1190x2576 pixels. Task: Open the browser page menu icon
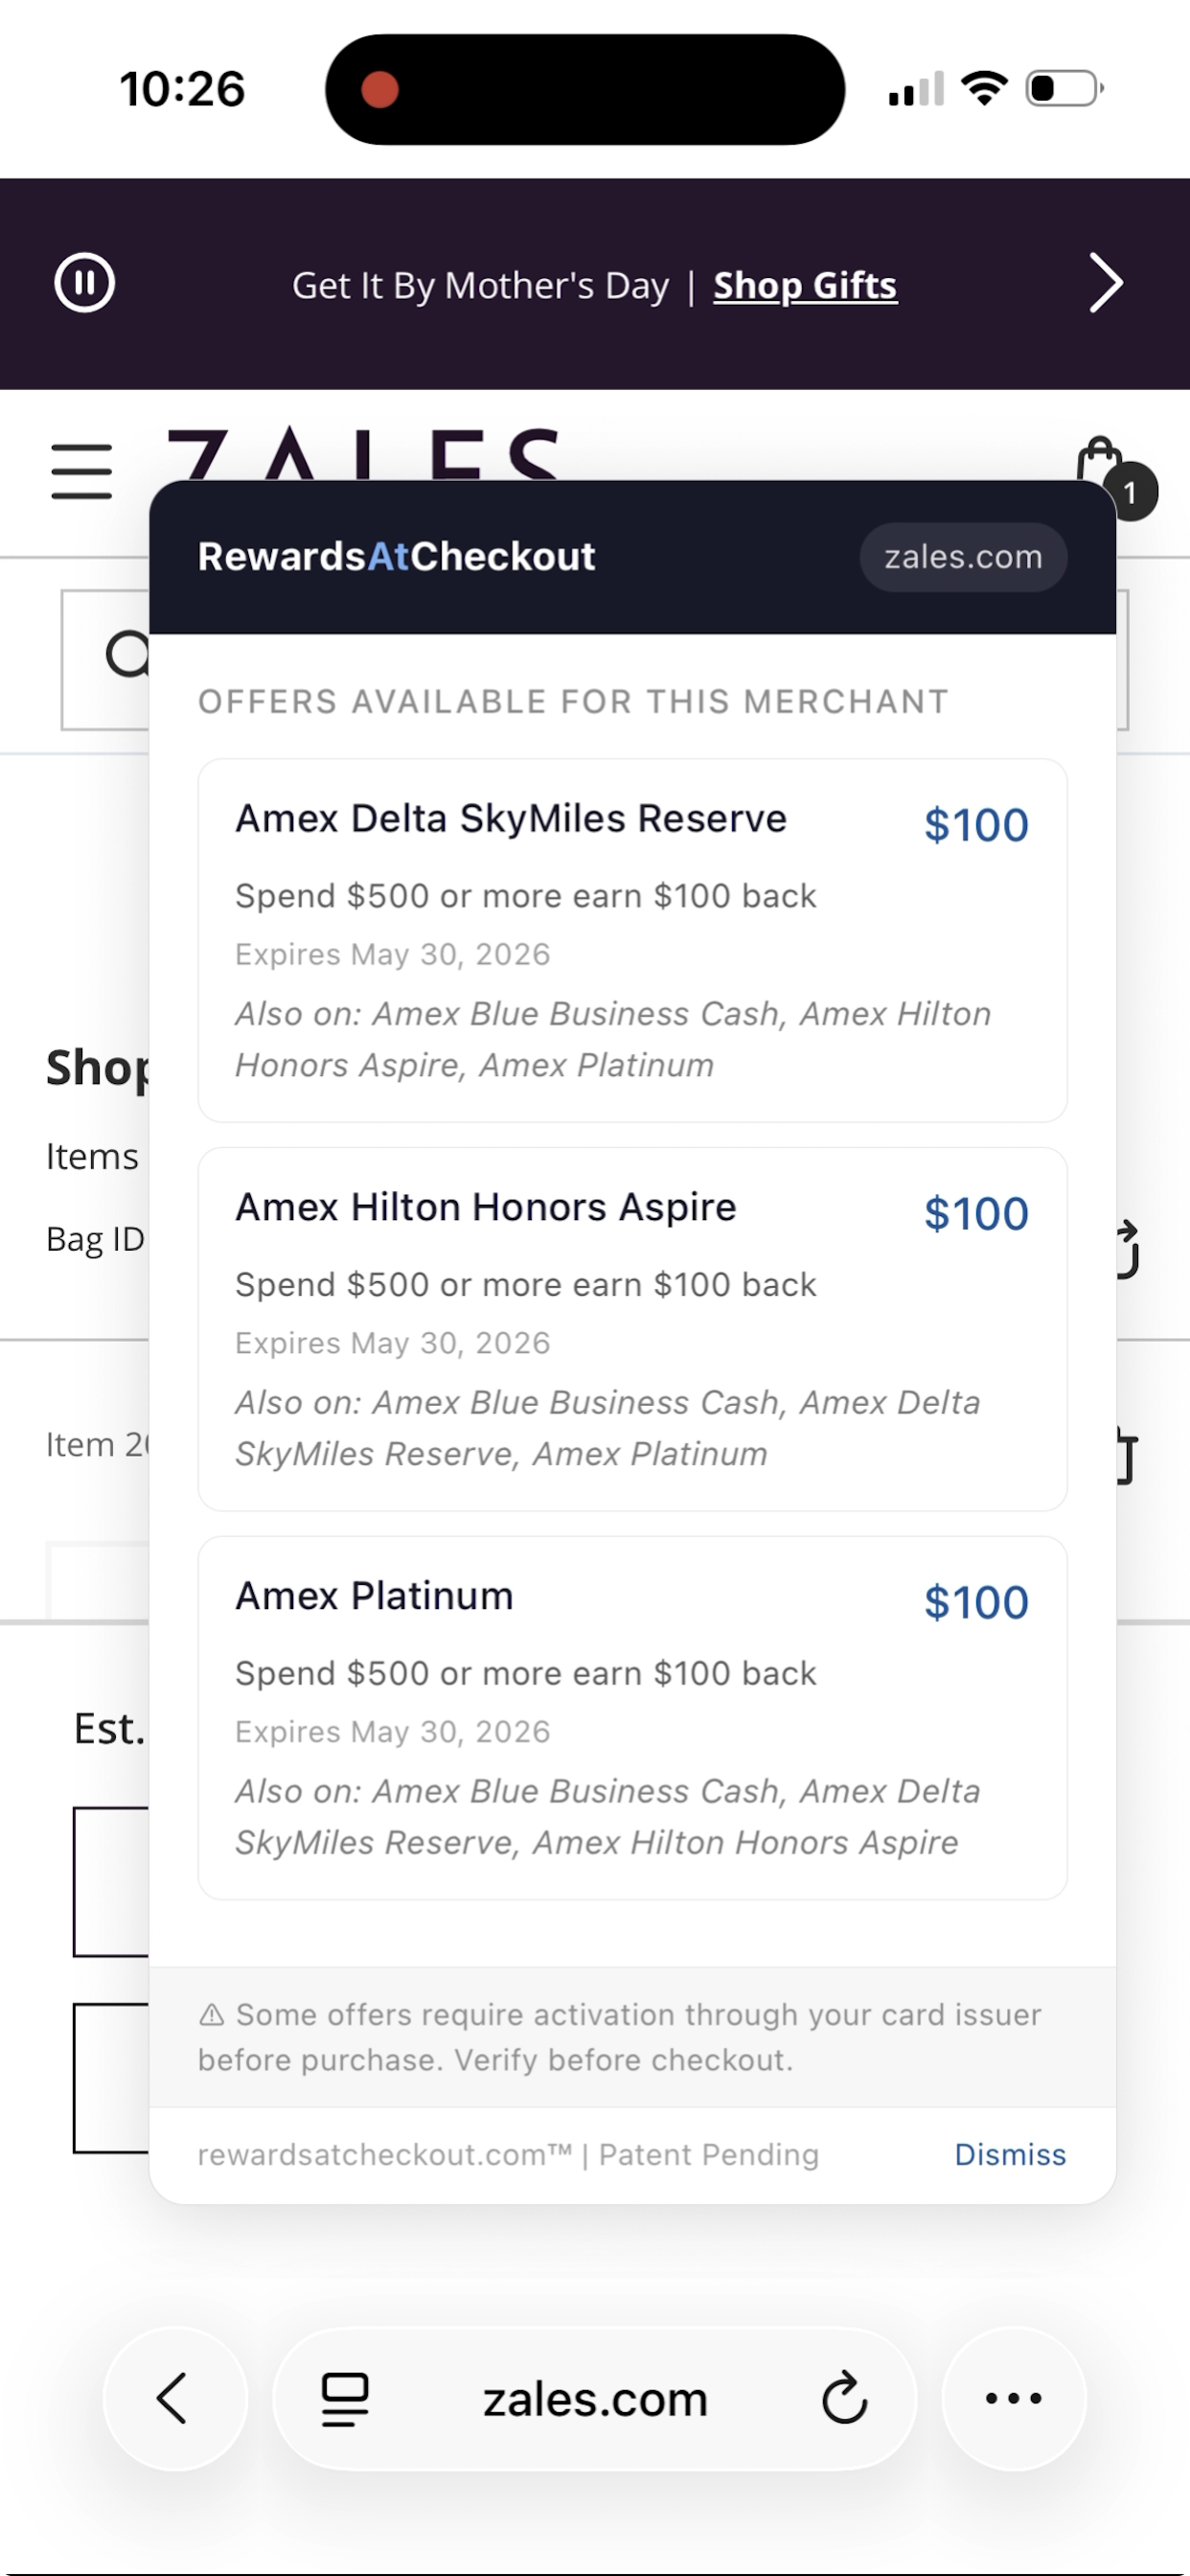pos(345,2399)
